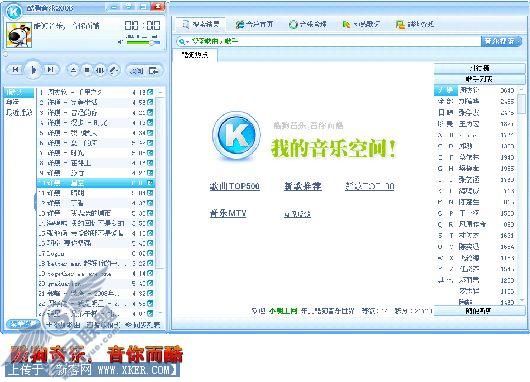Skip to the next track

51,70
